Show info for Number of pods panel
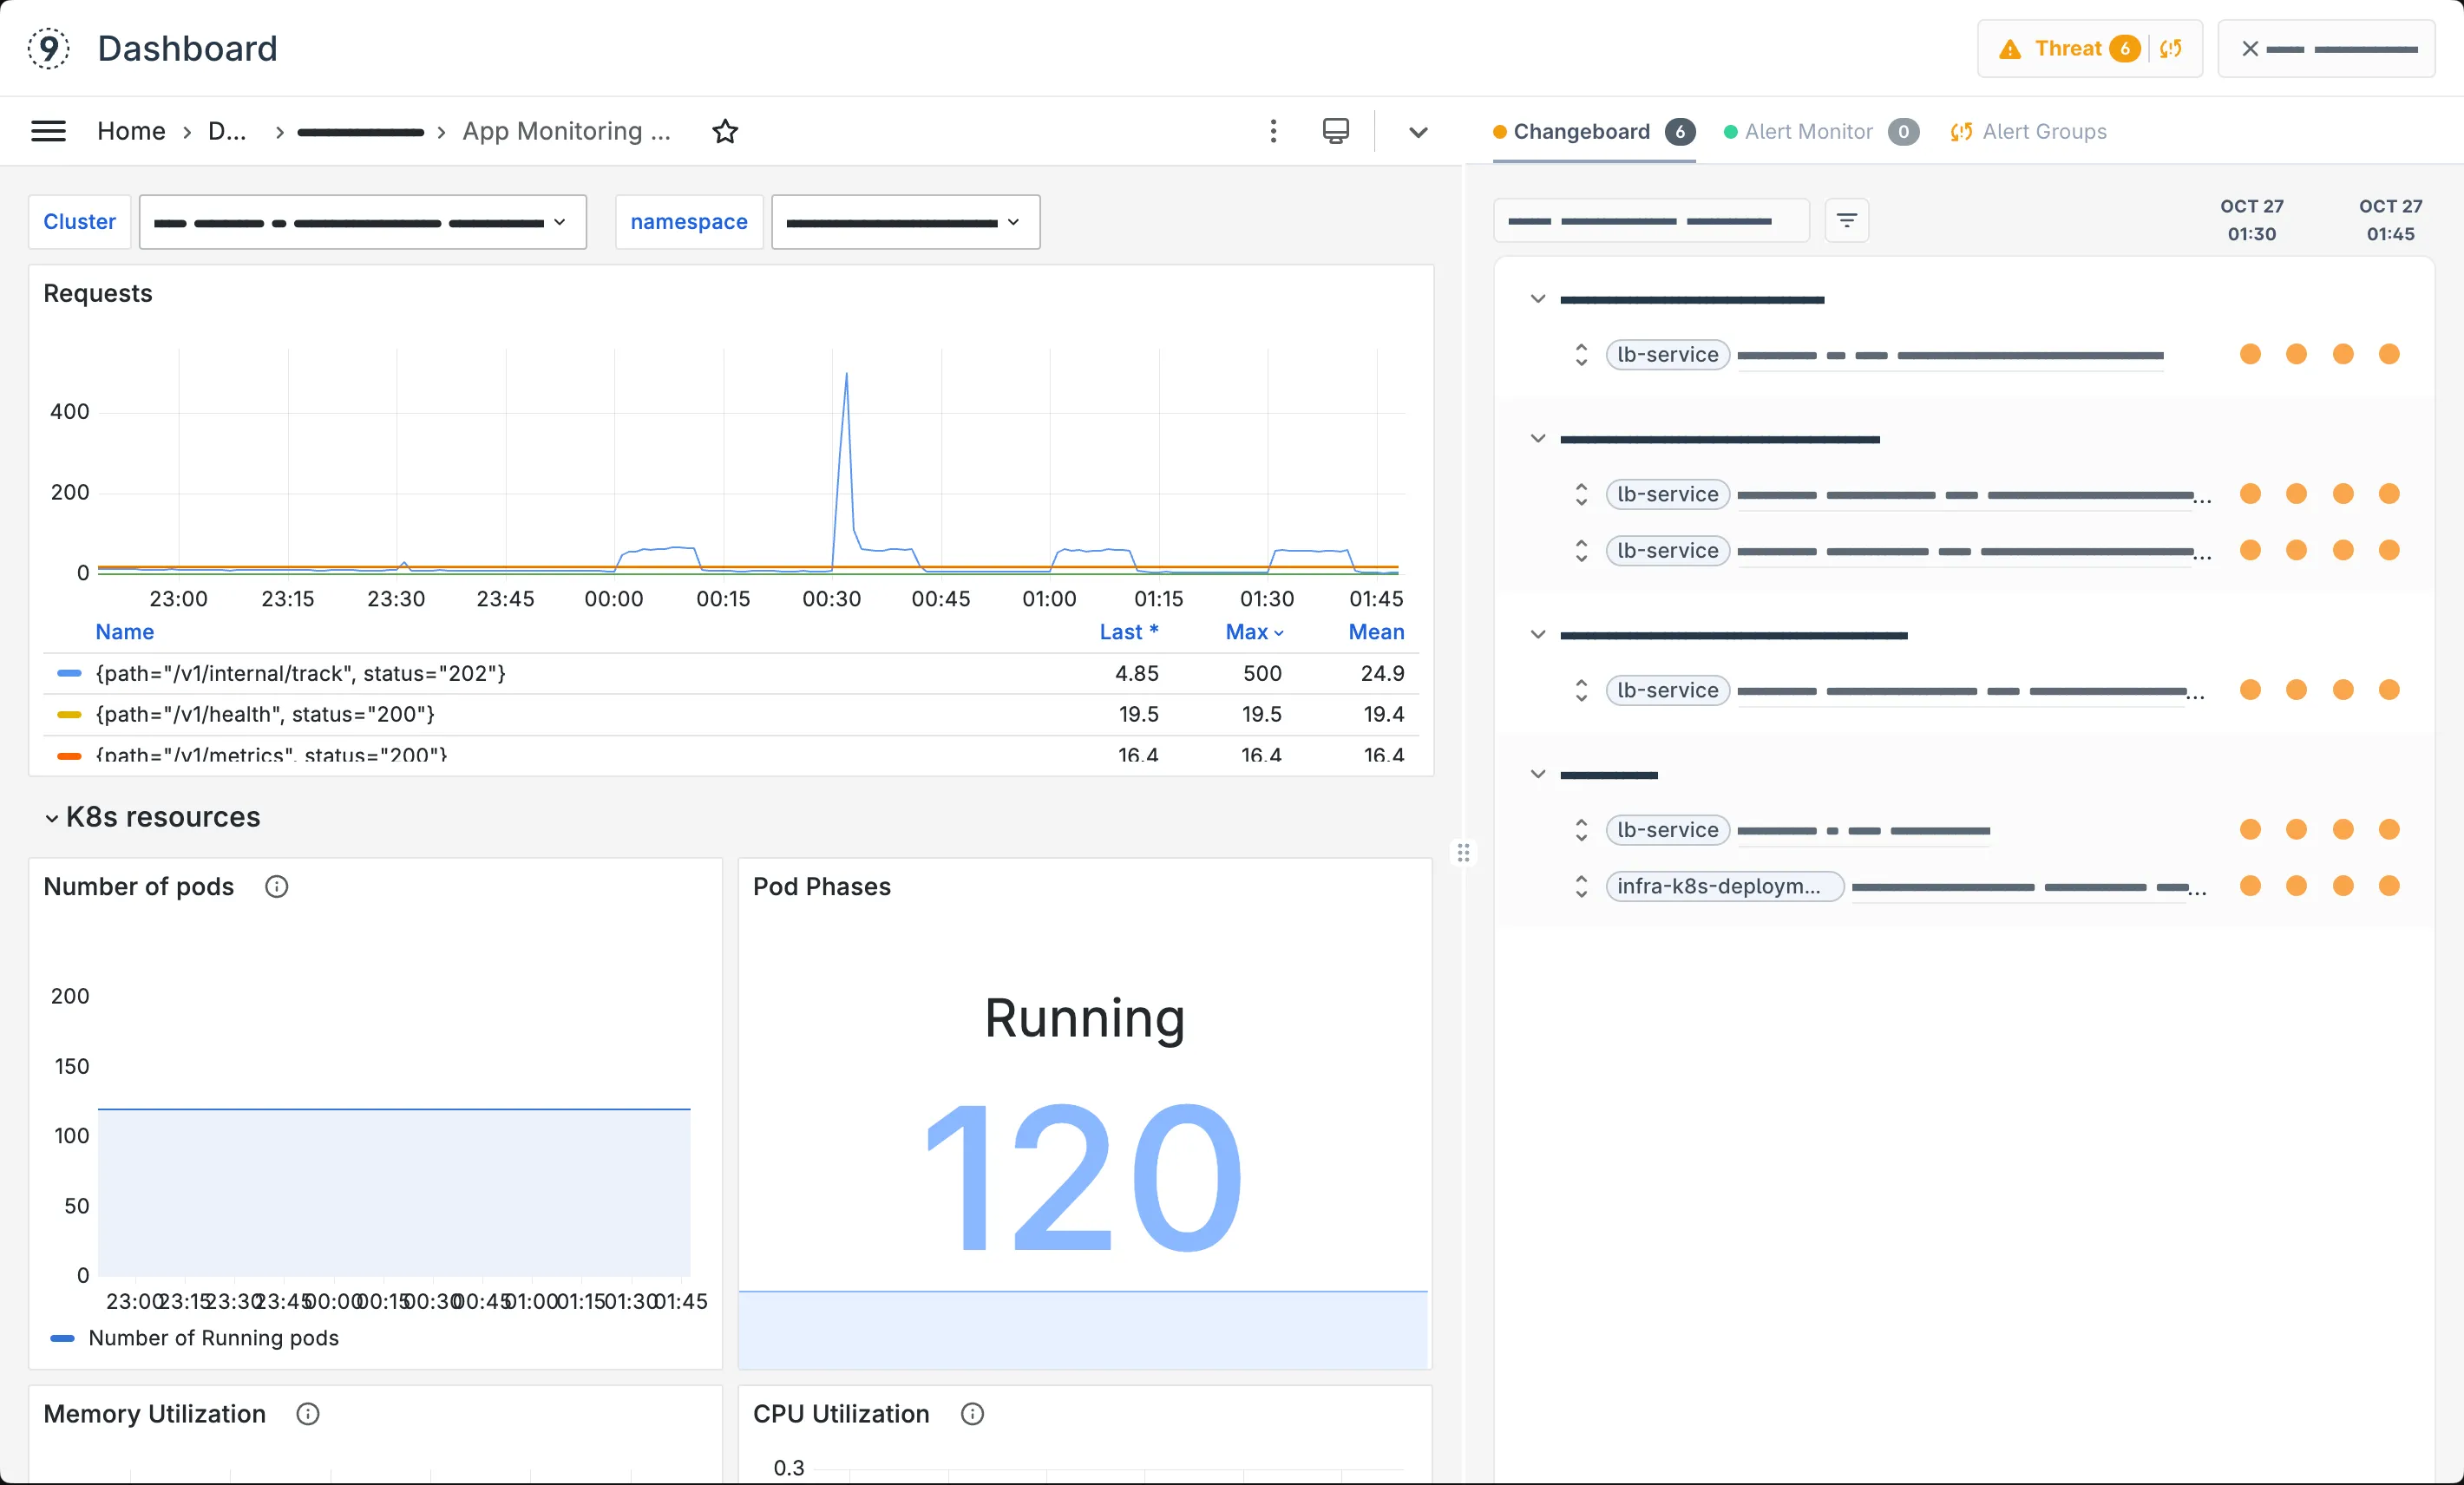 pyautogui.click(x=277, y=886)
